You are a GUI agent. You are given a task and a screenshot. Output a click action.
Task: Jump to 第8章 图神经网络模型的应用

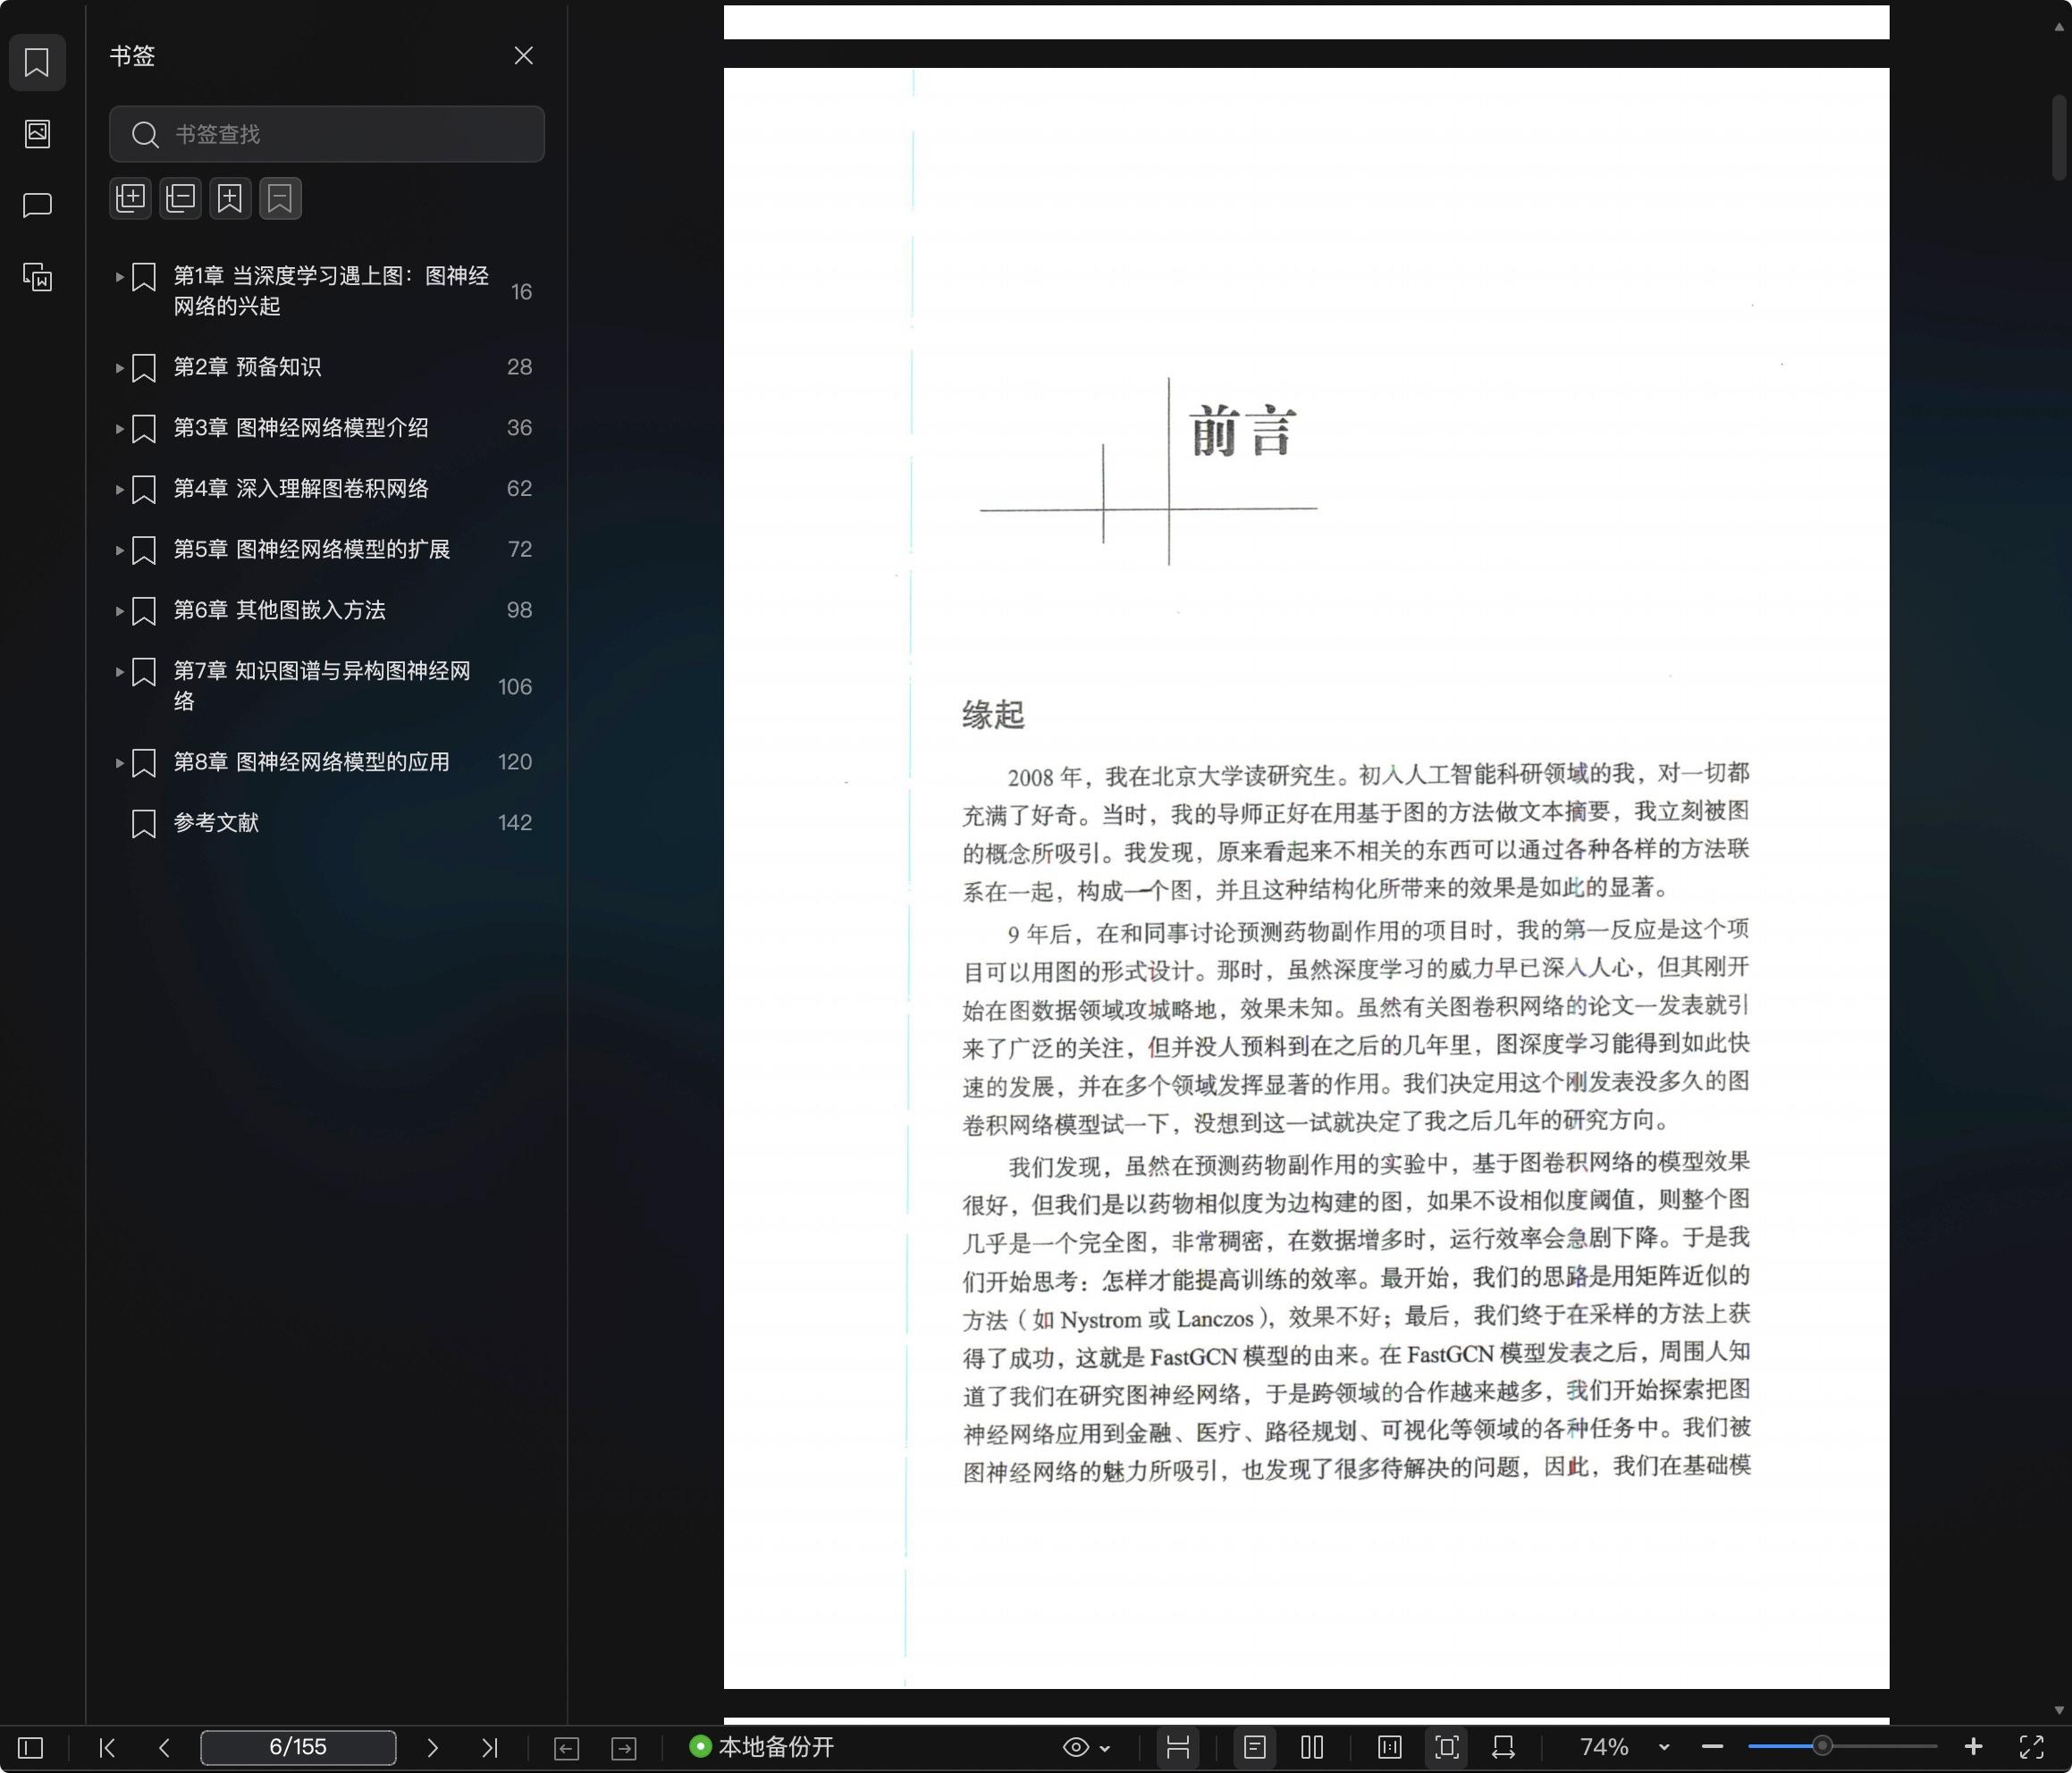[x=311, y=762]
